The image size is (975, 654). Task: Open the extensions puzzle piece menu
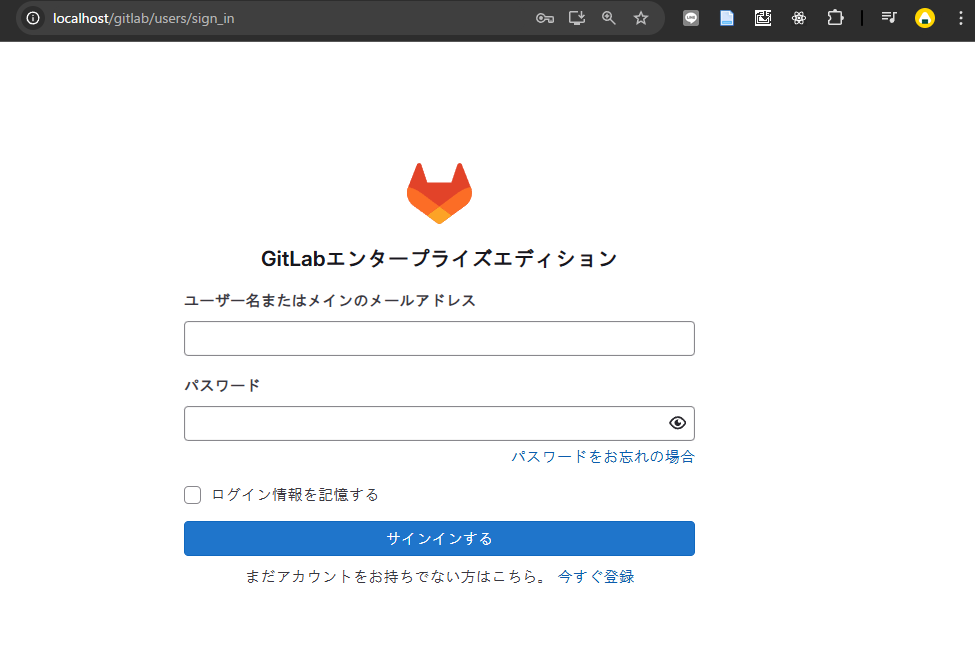(x=835, y=18)
